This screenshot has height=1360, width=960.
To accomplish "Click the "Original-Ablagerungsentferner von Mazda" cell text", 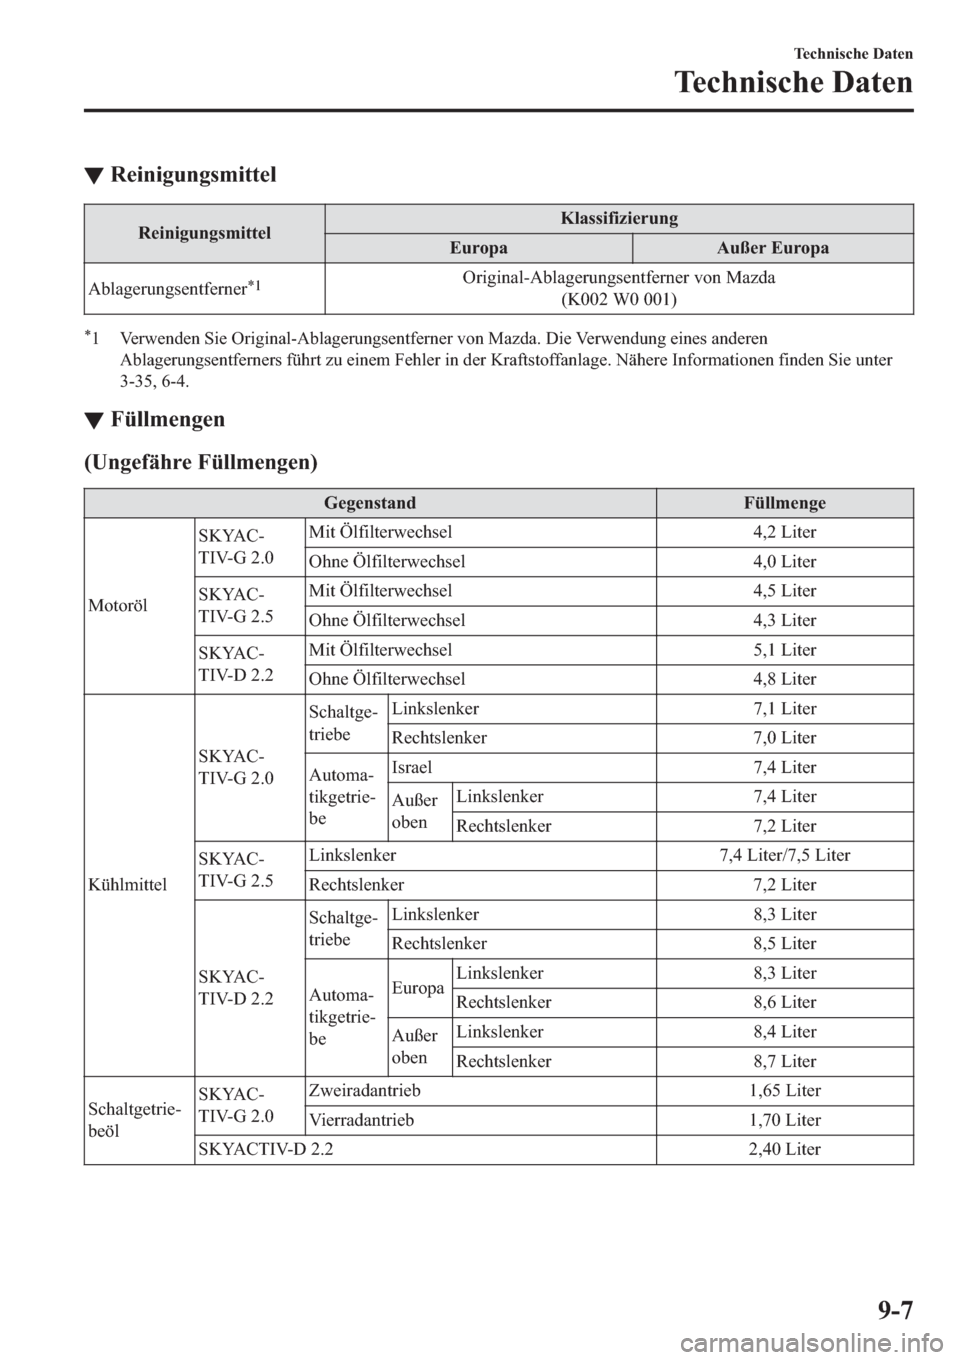I will coord(619,278).
